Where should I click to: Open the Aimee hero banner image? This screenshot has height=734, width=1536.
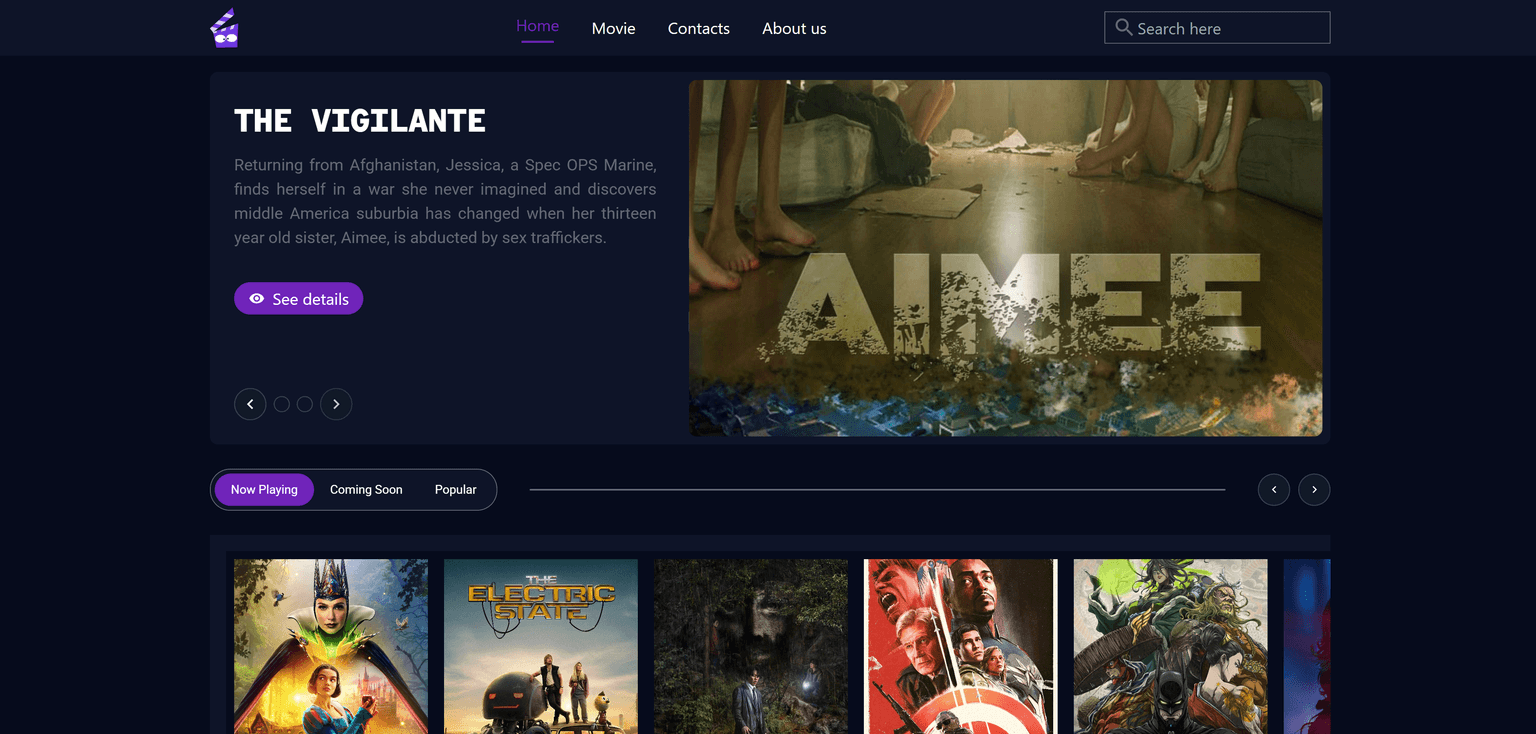1005,258
